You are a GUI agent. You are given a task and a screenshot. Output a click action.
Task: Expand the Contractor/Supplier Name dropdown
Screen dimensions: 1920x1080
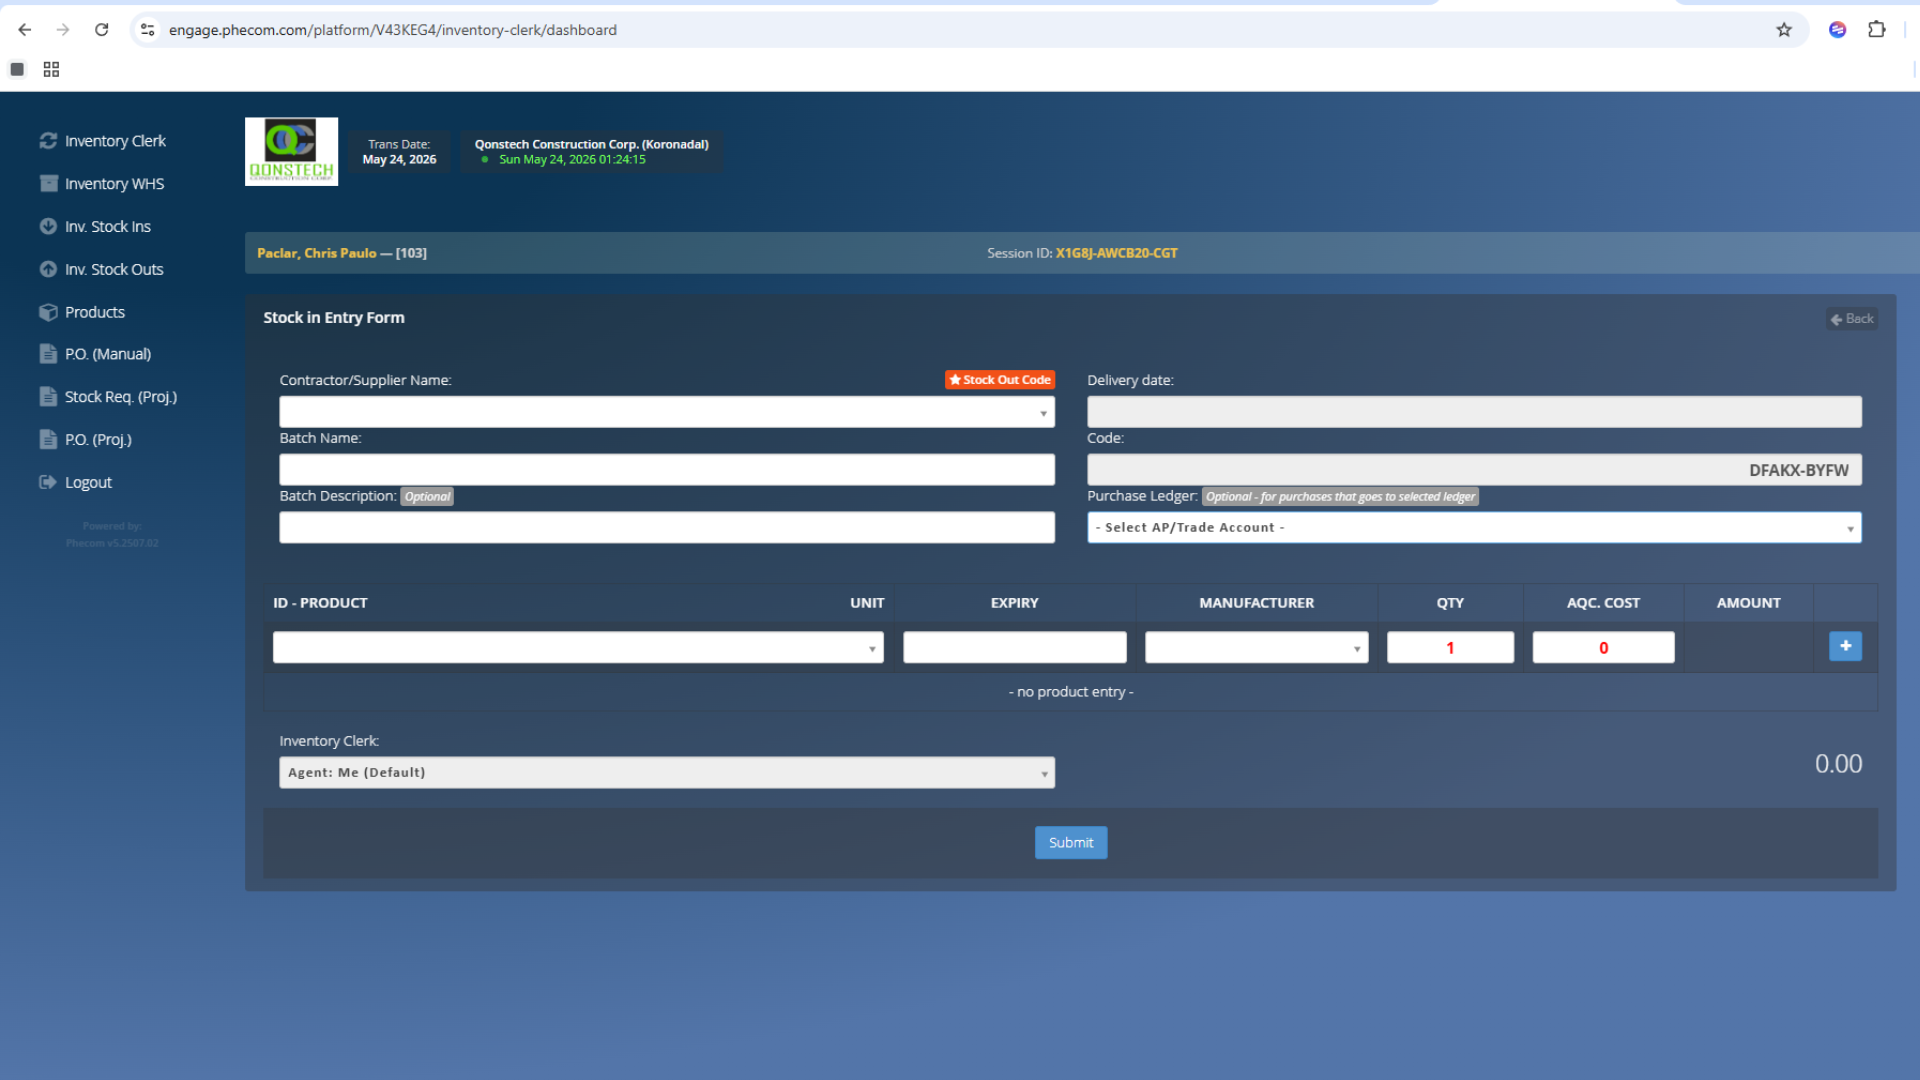click(x=667, y=412)
